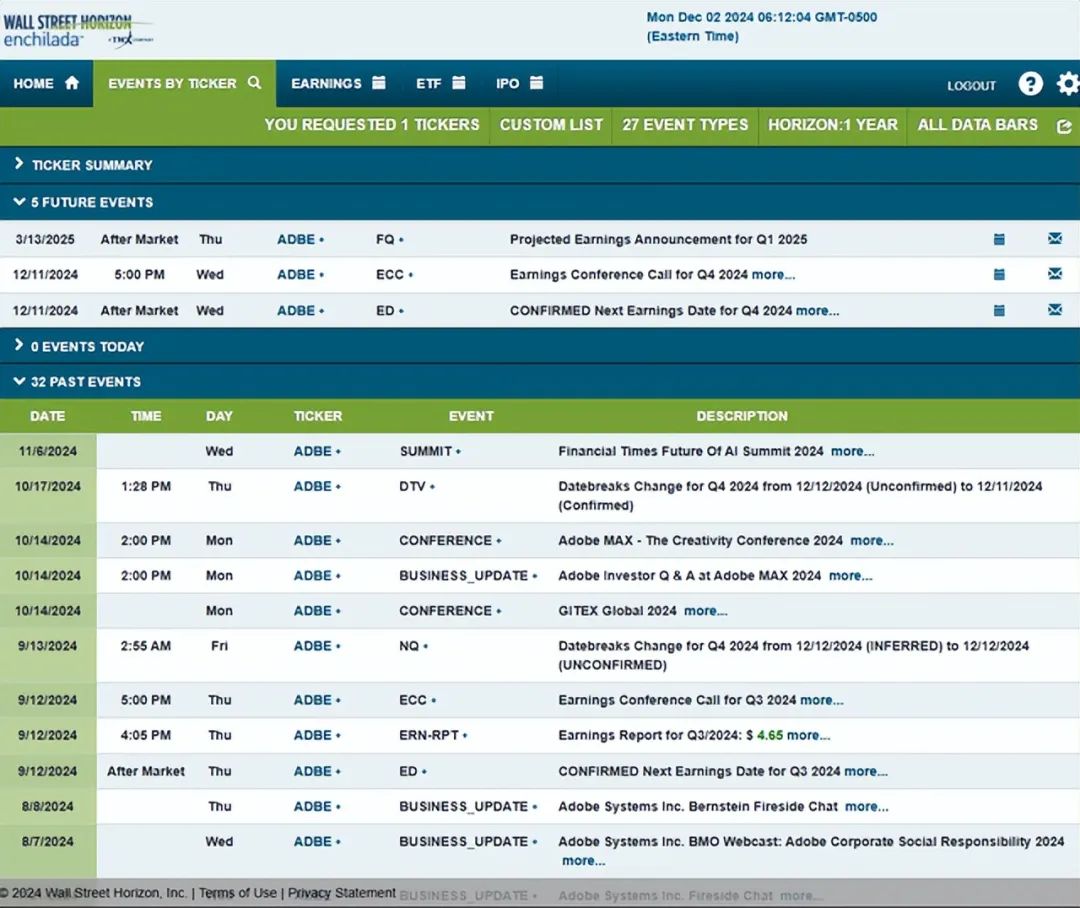Sort by the Date column header

click(47, 416)
